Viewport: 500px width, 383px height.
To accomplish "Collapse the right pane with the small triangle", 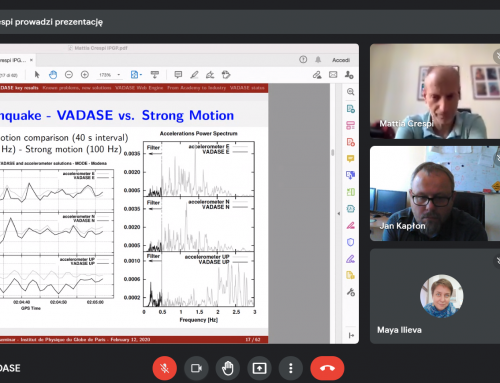I will click(339, 214).
